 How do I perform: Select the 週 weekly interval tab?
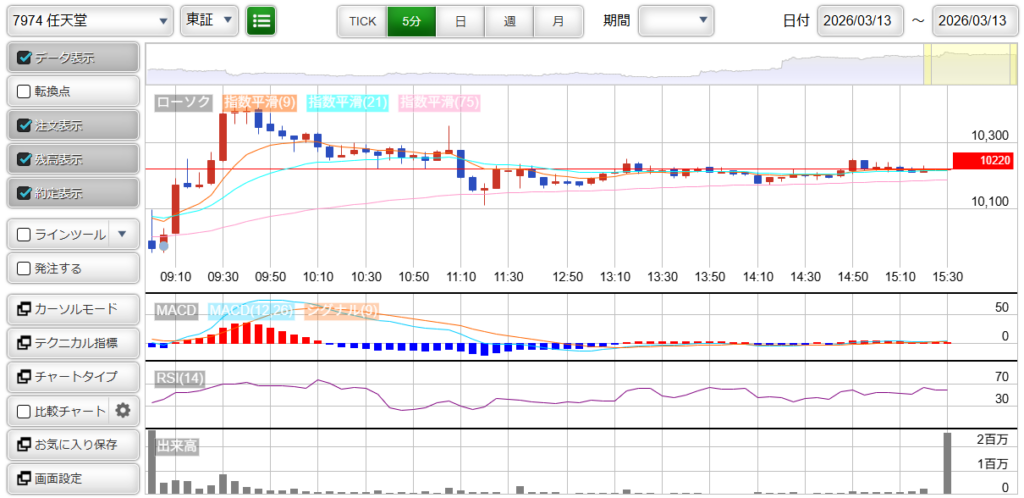pyautogui.click(x=509, y=20)
